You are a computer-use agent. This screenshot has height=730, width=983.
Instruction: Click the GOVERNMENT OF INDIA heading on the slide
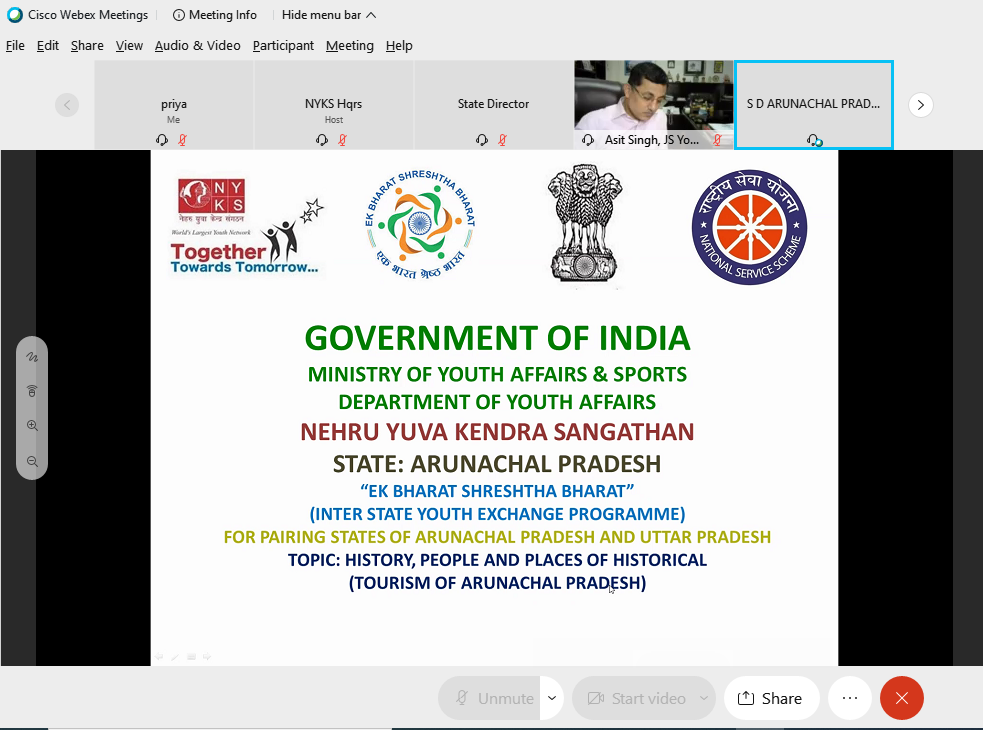pos(498,338)
